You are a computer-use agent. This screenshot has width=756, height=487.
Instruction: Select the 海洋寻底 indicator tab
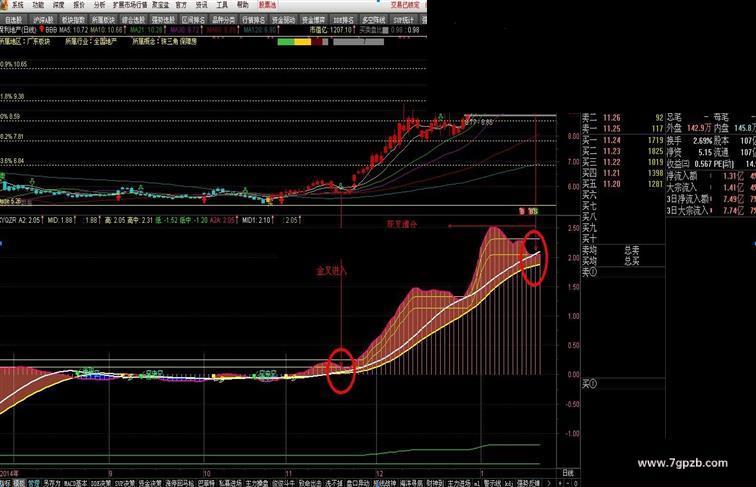[411, 483]
